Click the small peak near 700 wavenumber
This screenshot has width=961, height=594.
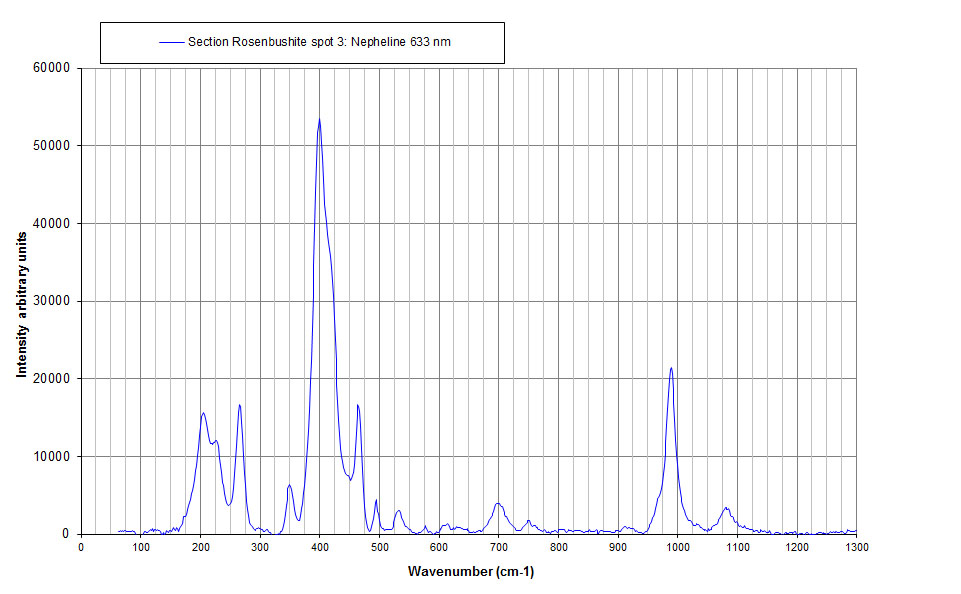pos(498,504)
